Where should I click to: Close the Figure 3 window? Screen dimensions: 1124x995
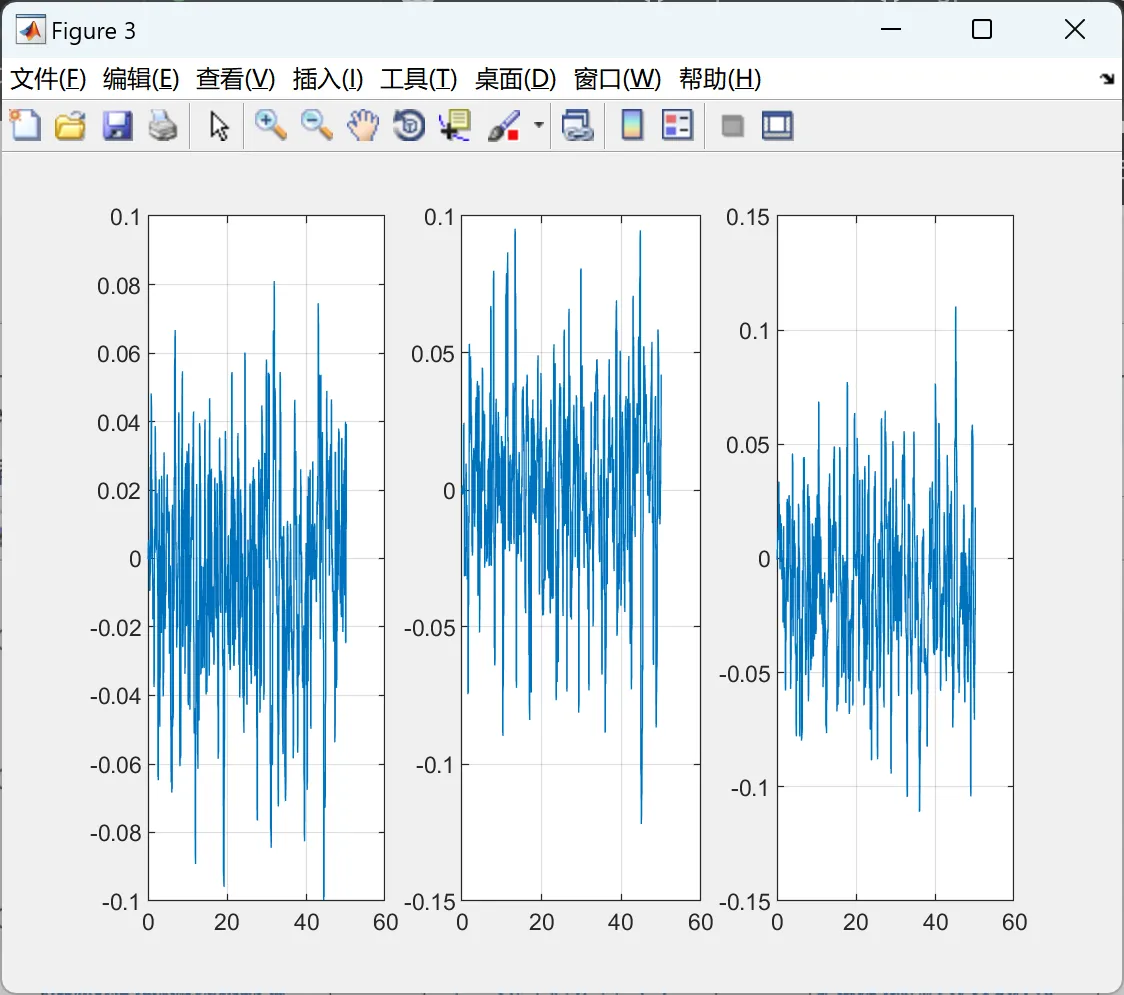1075,29
